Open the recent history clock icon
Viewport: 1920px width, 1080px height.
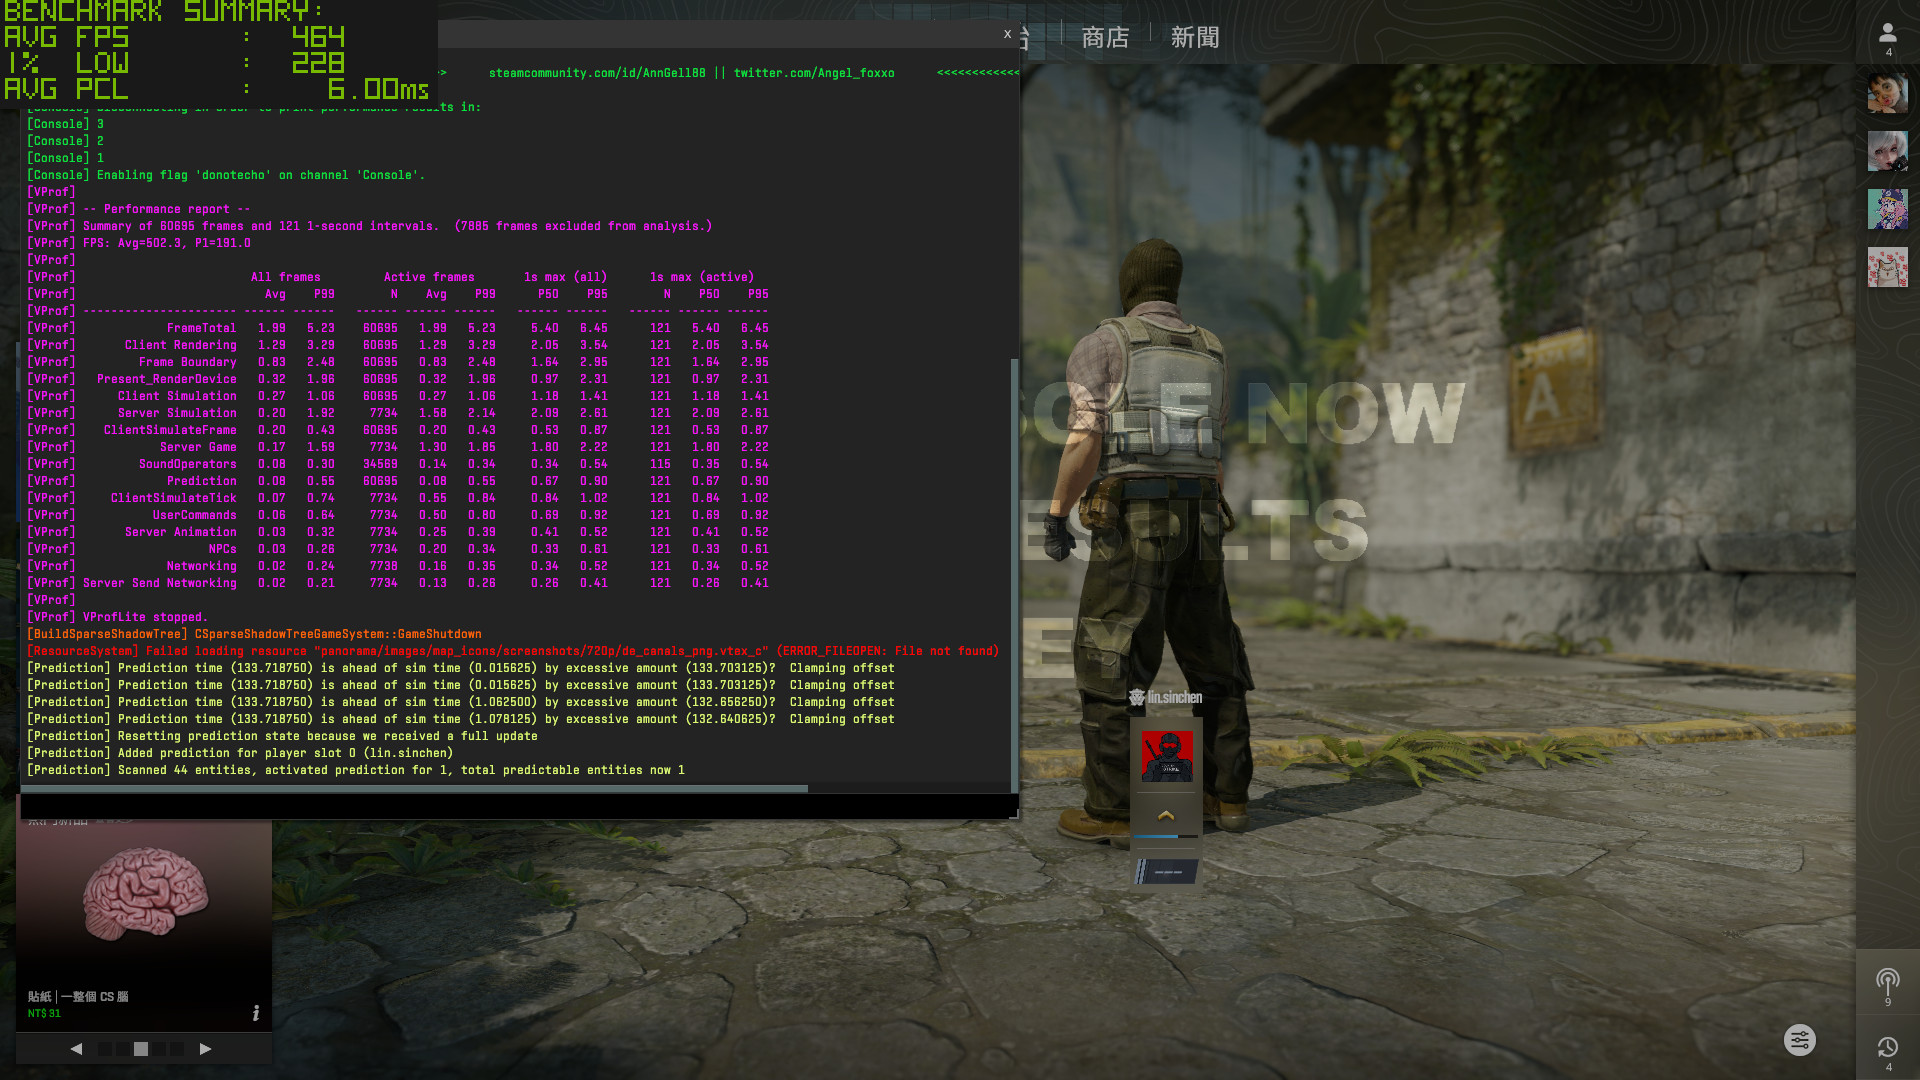click(x=1887, y=1047)
